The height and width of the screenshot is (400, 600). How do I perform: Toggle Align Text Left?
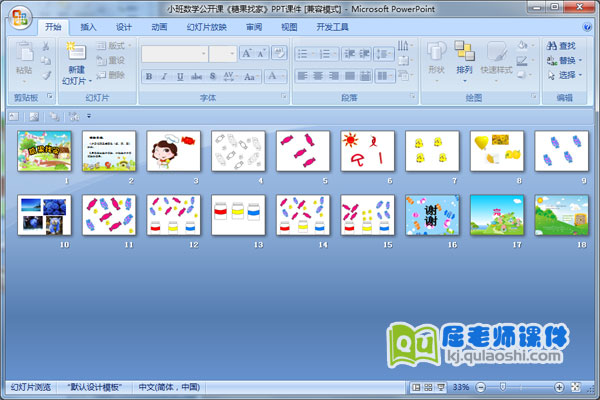302,76
